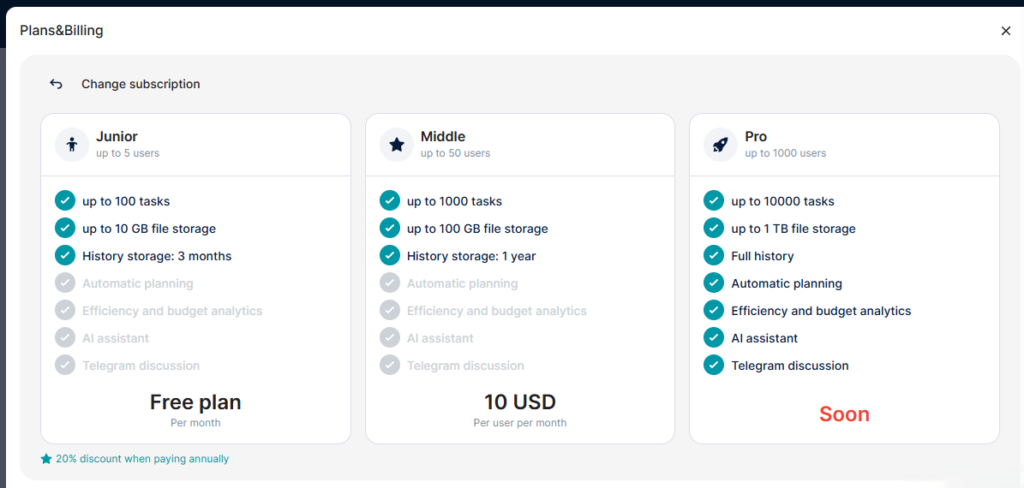Click Middle checkmark for up to 1000 tasks
Screen dimensions: 1024x488
tap(390, 201)
